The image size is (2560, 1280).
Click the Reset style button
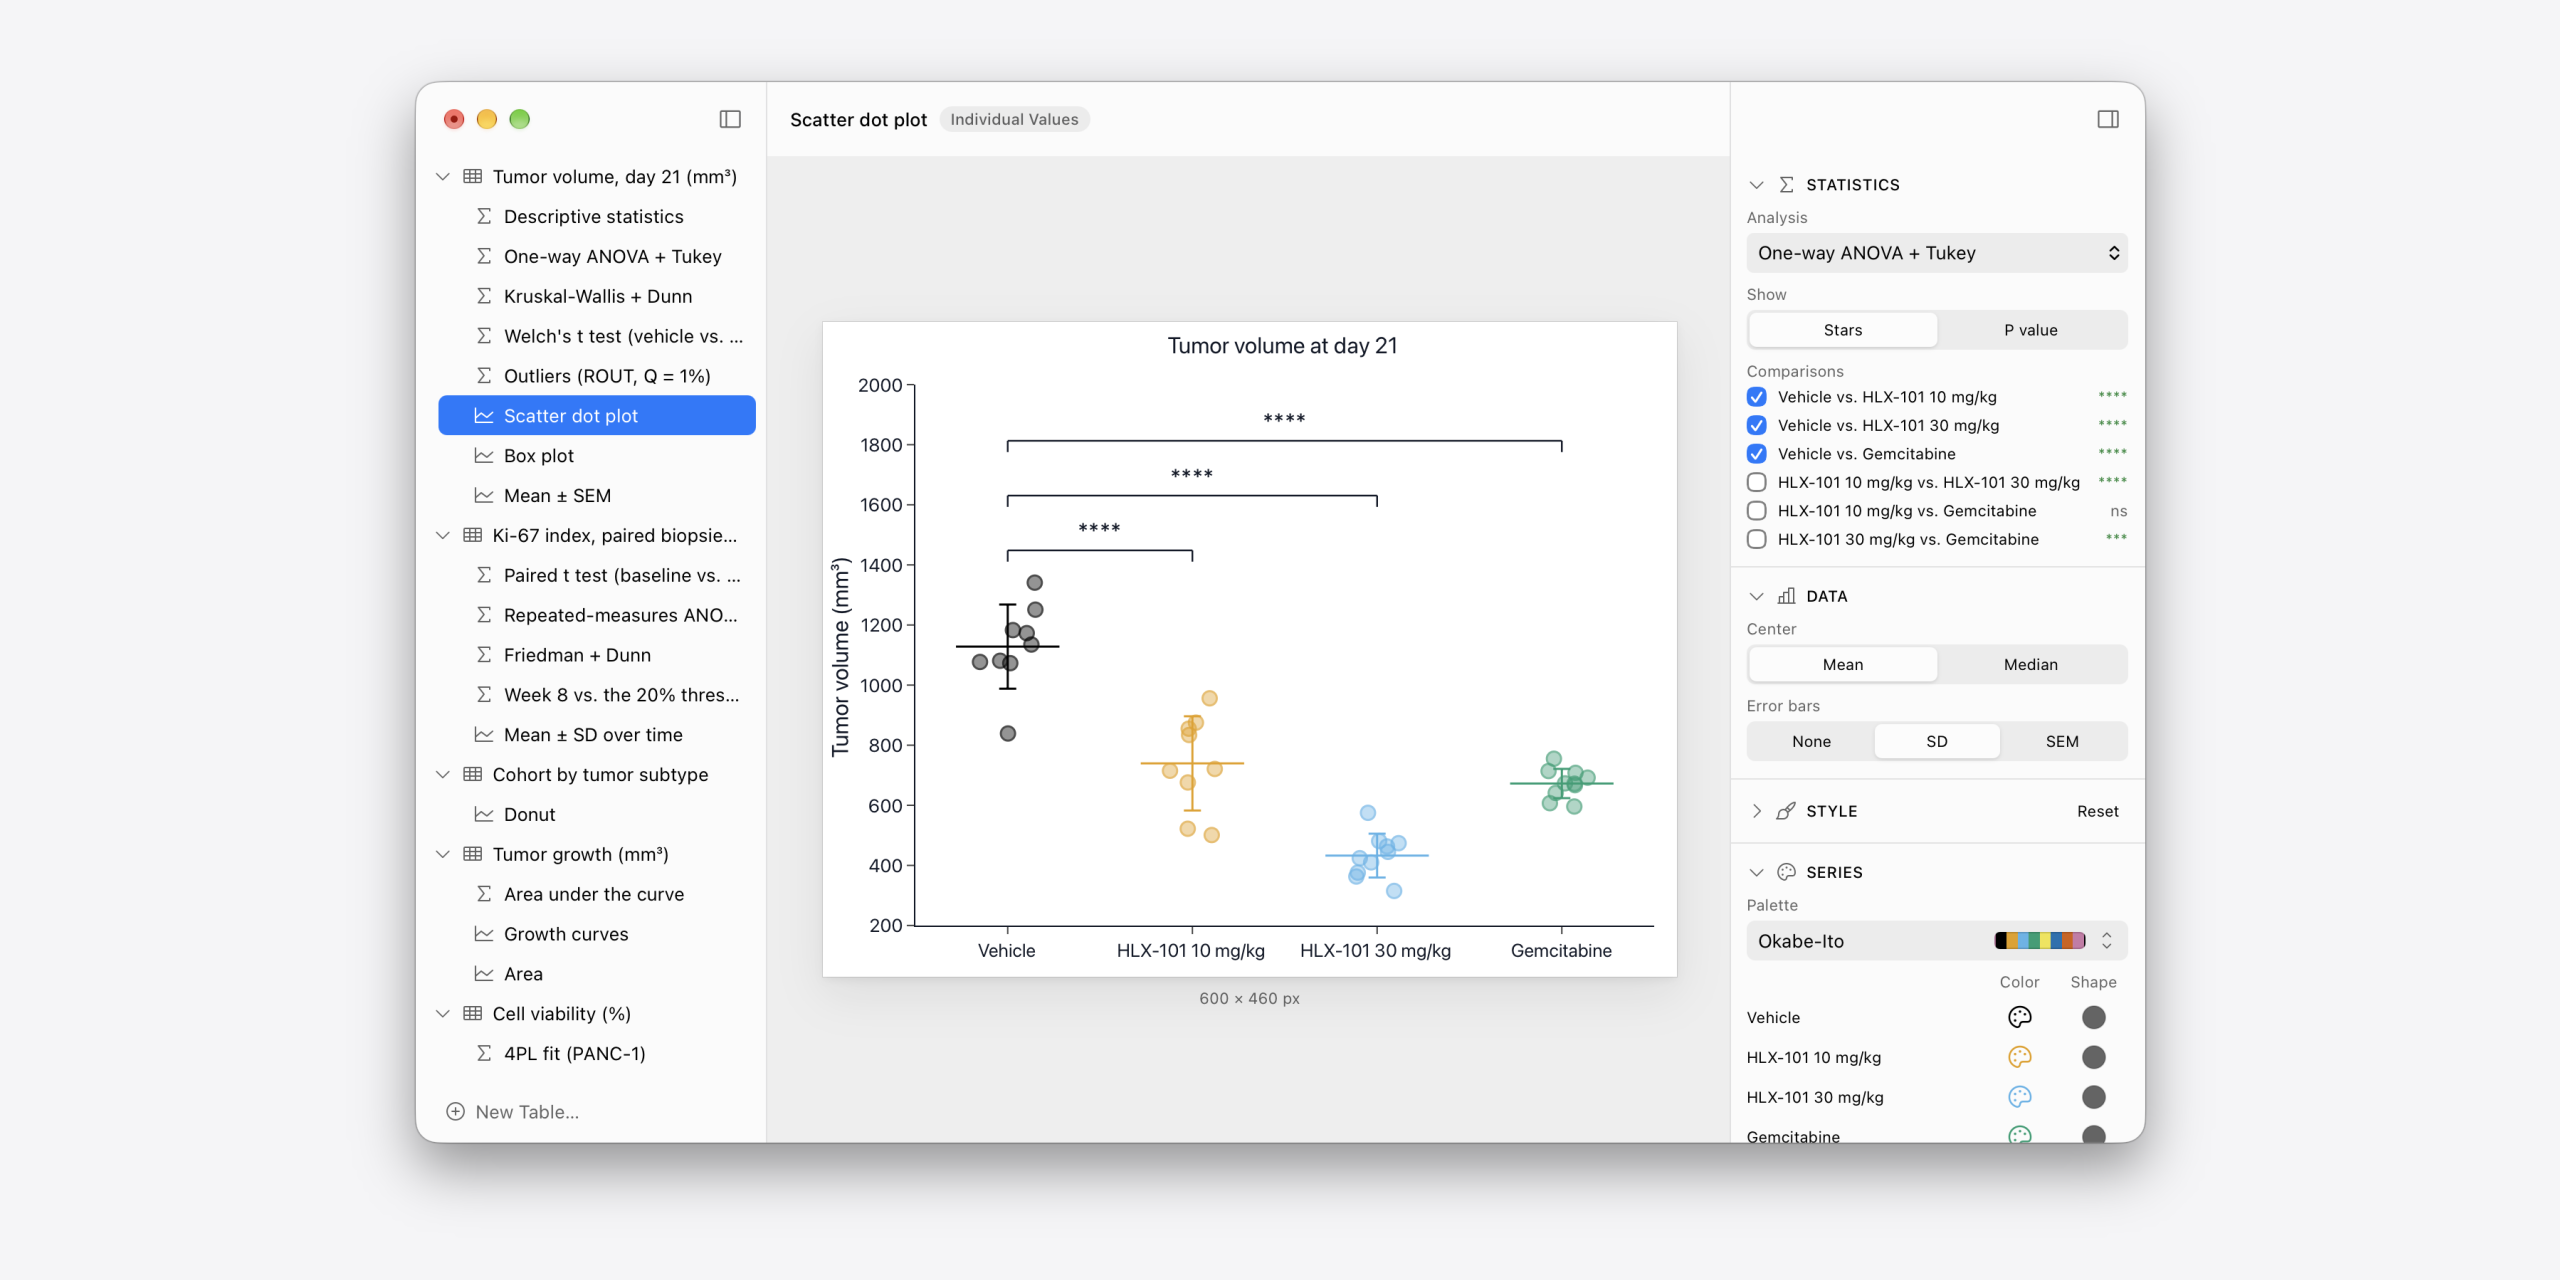[x=2098, y=811]
